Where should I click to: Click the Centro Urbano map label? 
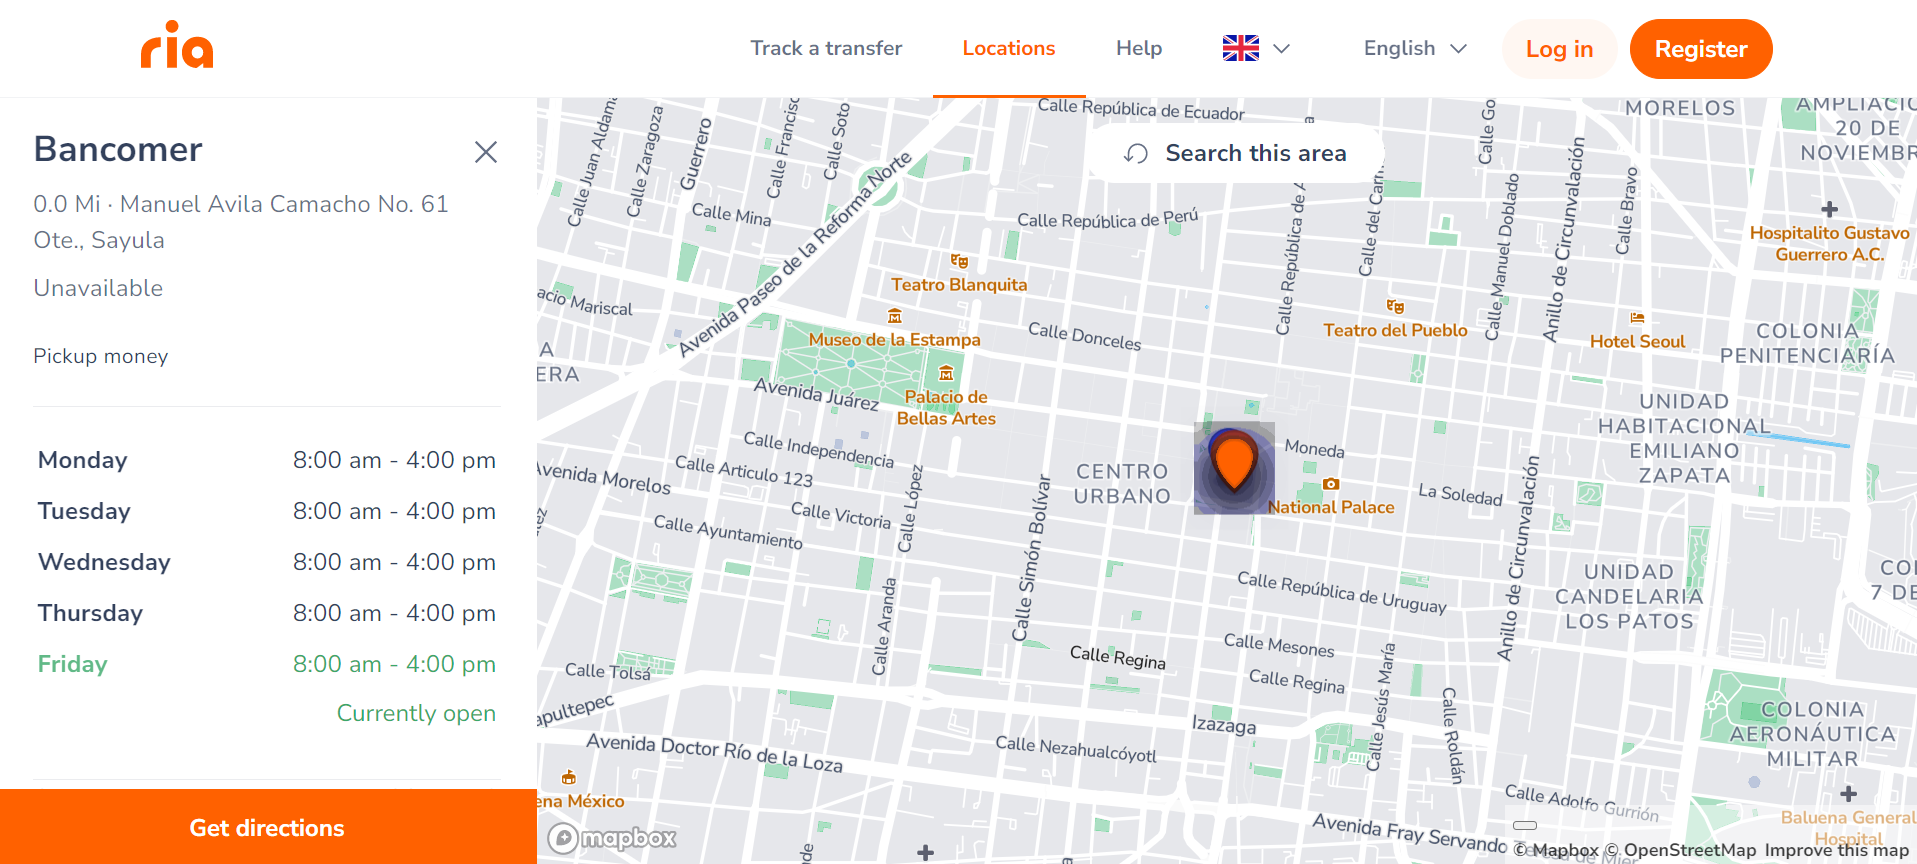click(x=1122, y=484)
